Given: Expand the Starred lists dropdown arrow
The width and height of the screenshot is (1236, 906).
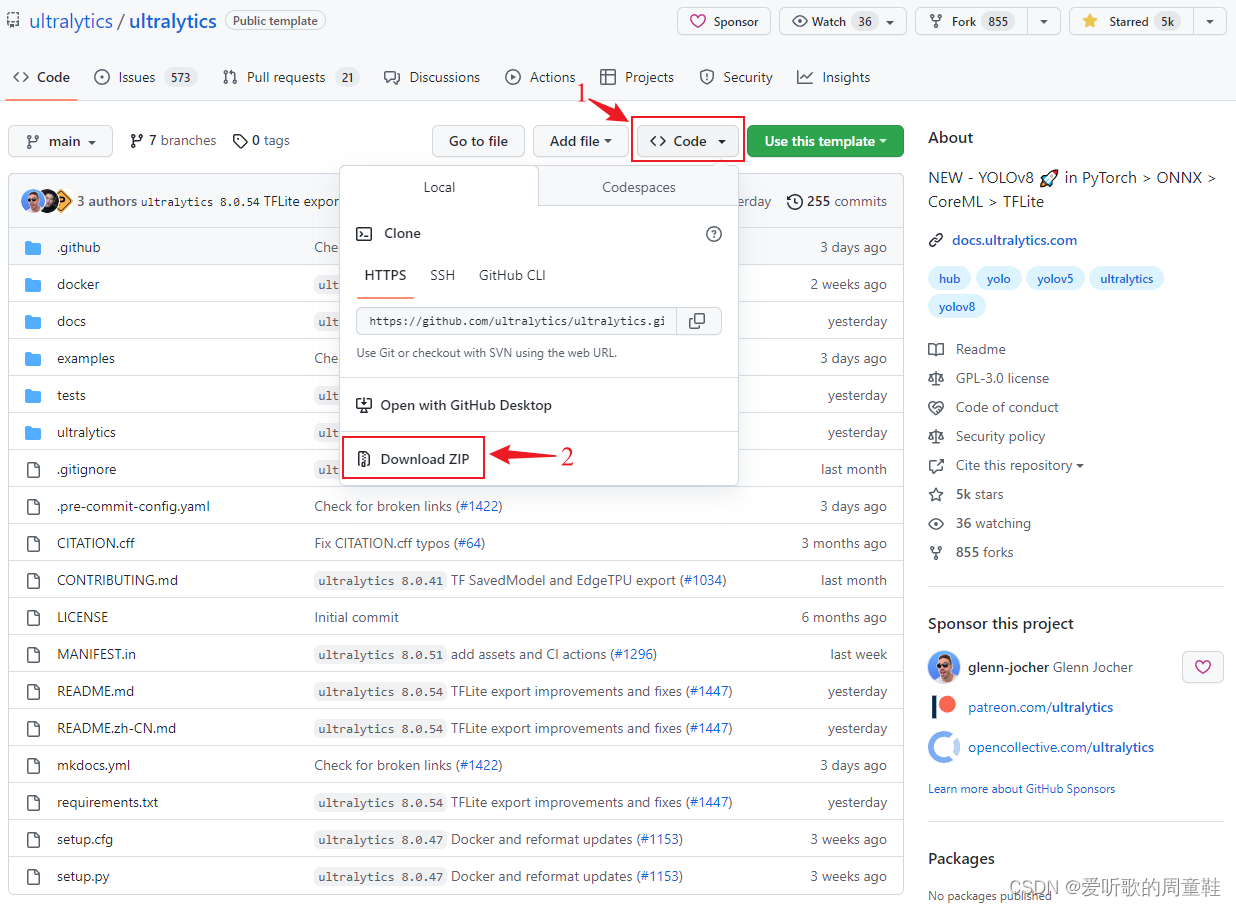Looking at the screenshot, I should pyautogui.click(x=1210, y=21).
